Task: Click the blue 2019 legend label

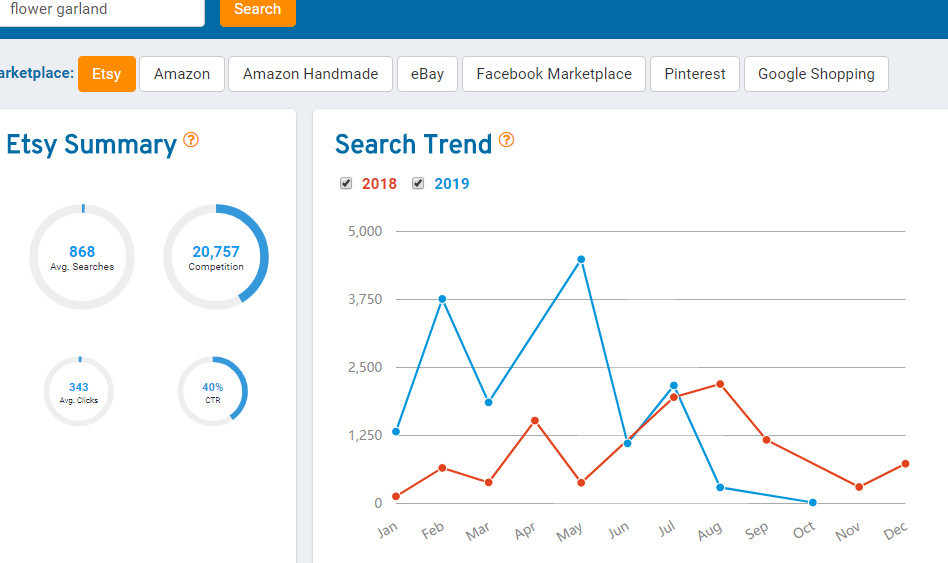Action: pyautogui.click(x=452, y=184)
